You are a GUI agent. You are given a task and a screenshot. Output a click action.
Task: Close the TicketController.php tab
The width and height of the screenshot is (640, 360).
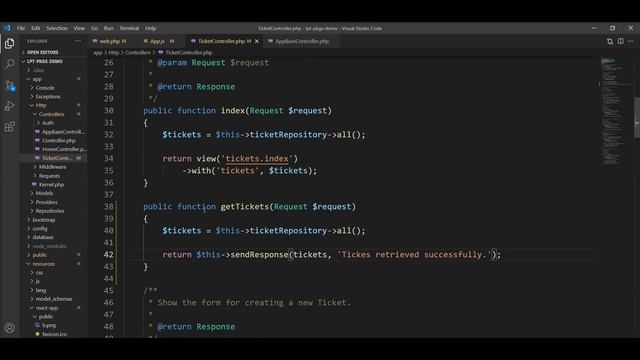[257, 41]
